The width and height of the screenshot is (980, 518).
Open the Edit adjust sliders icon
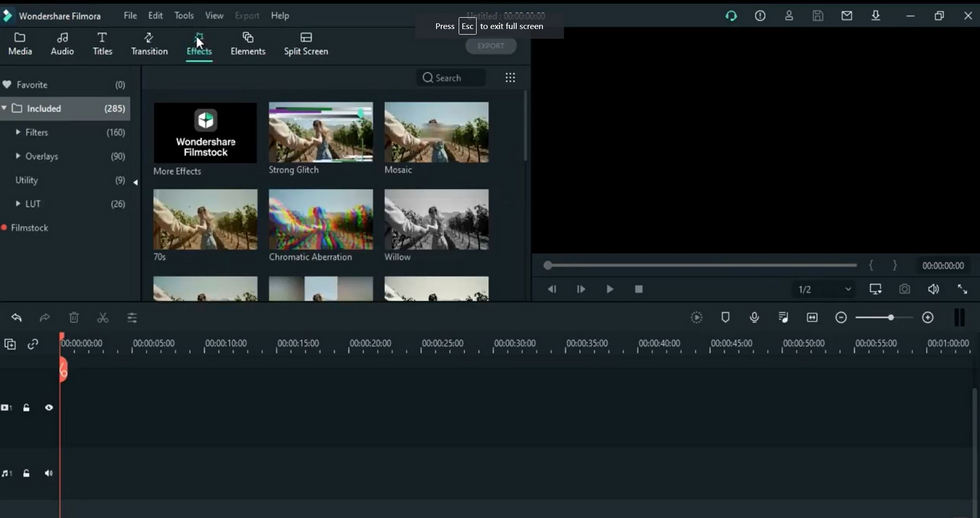pos(132,318)
